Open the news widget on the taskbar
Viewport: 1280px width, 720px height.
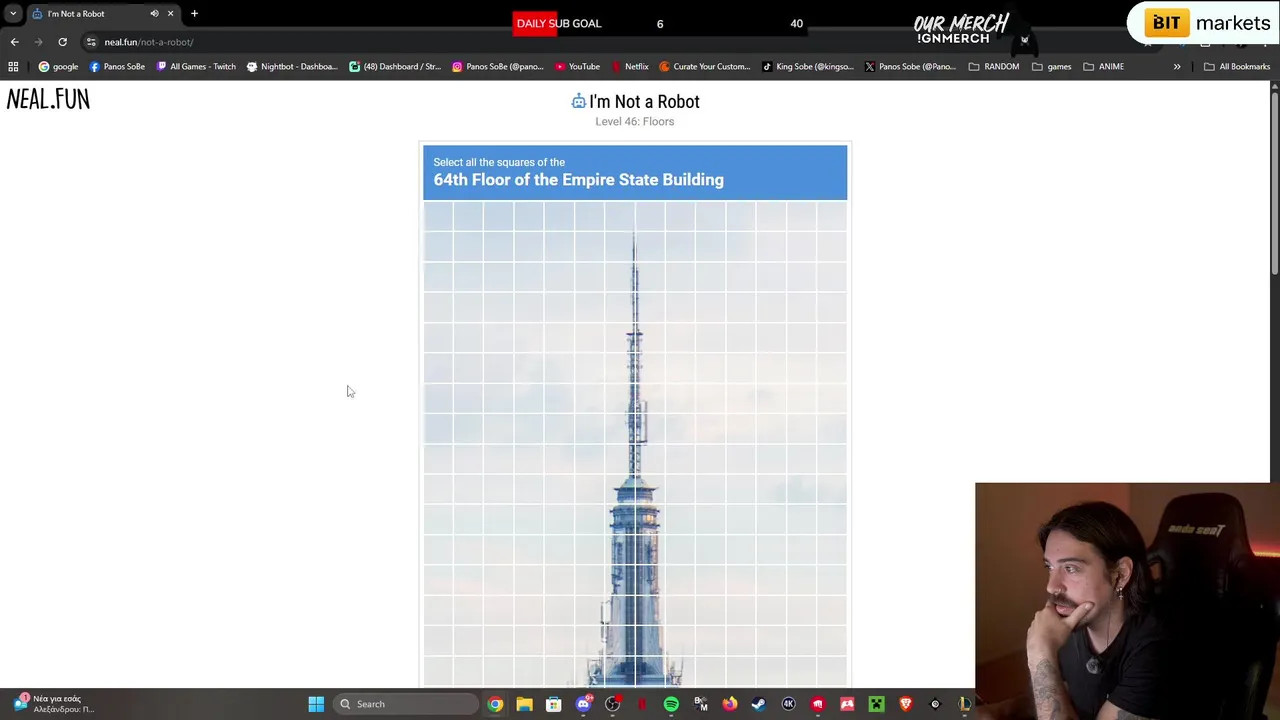coord(55,704)
